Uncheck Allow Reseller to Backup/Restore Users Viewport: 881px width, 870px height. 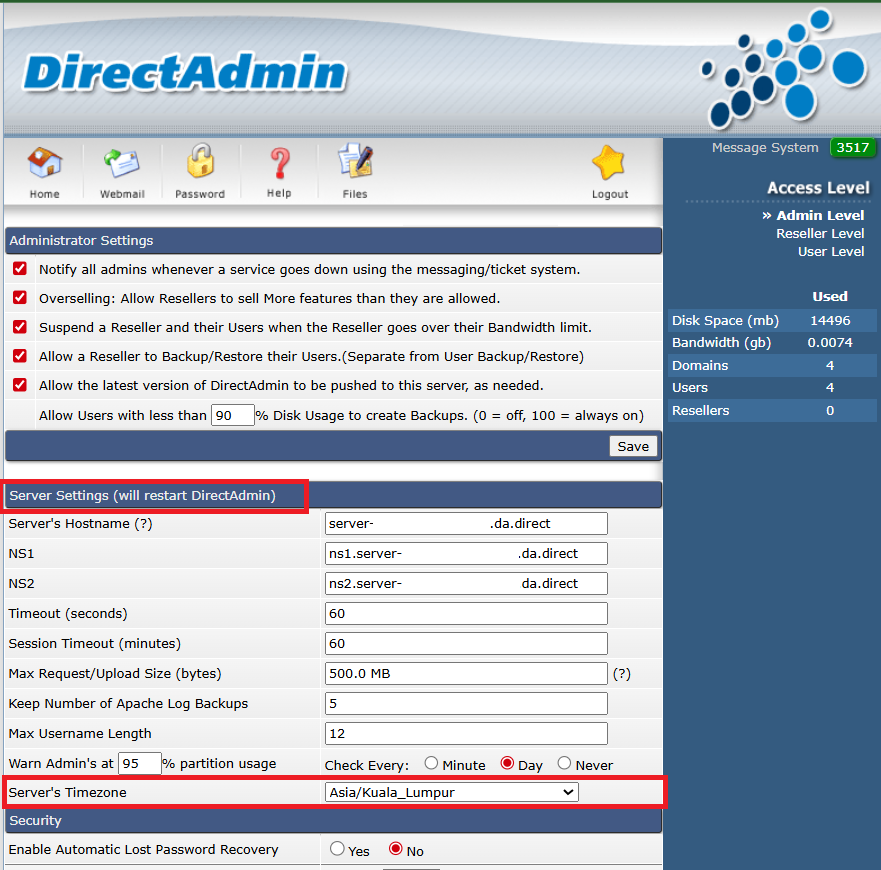point(20,356)
